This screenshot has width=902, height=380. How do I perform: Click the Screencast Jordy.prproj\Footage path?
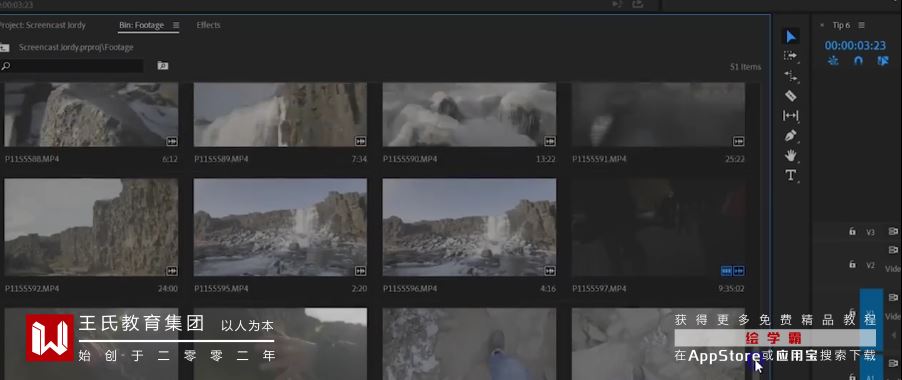(x=76, y=48)
